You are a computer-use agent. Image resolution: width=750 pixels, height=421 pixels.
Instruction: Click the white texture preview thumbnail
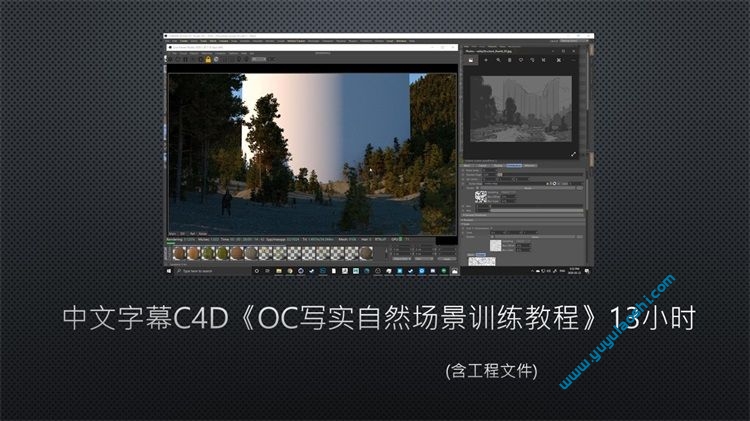pyautogui.click(x=496, y=245)
